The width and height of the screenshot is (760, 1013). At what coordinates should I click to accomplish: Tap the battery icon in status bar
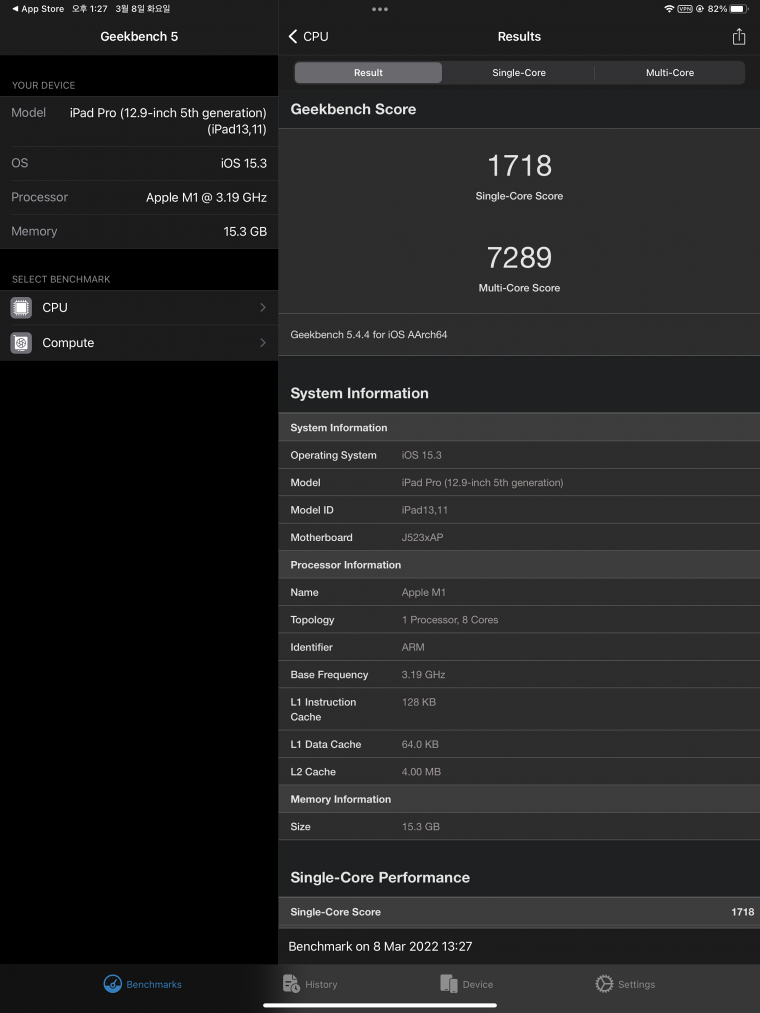pos(740,9)
